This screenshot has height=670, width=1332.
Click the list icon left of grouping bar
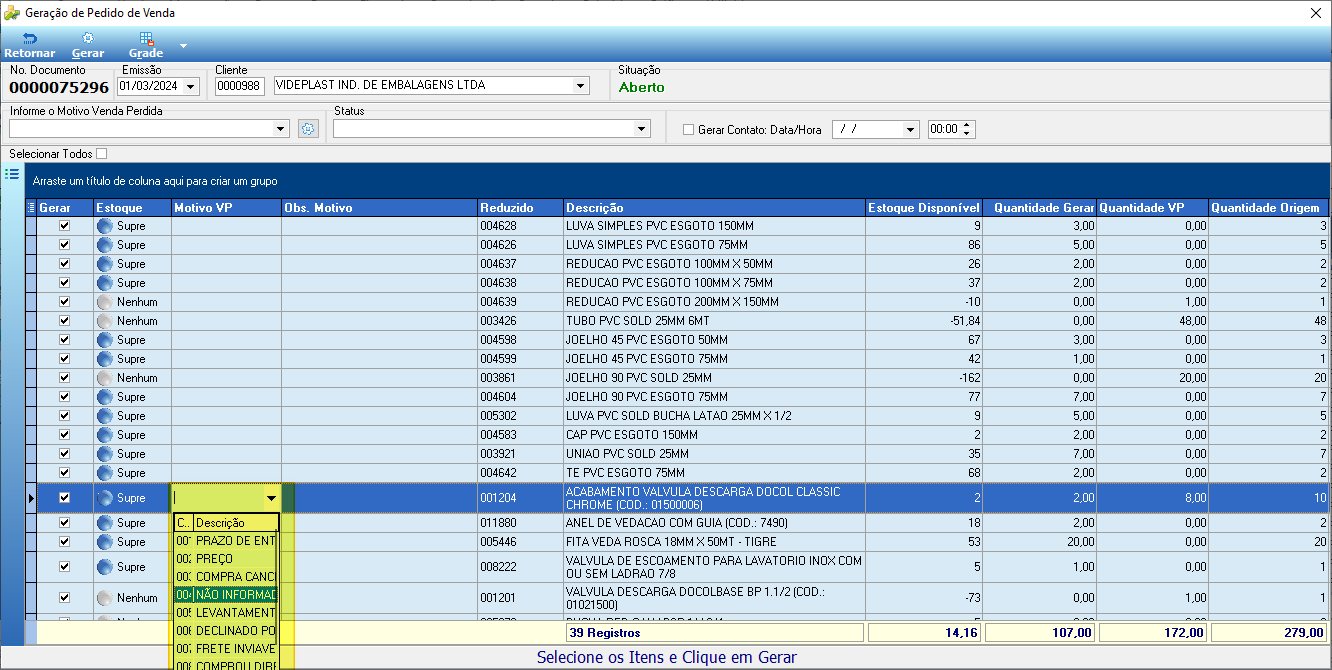point(12,174)
